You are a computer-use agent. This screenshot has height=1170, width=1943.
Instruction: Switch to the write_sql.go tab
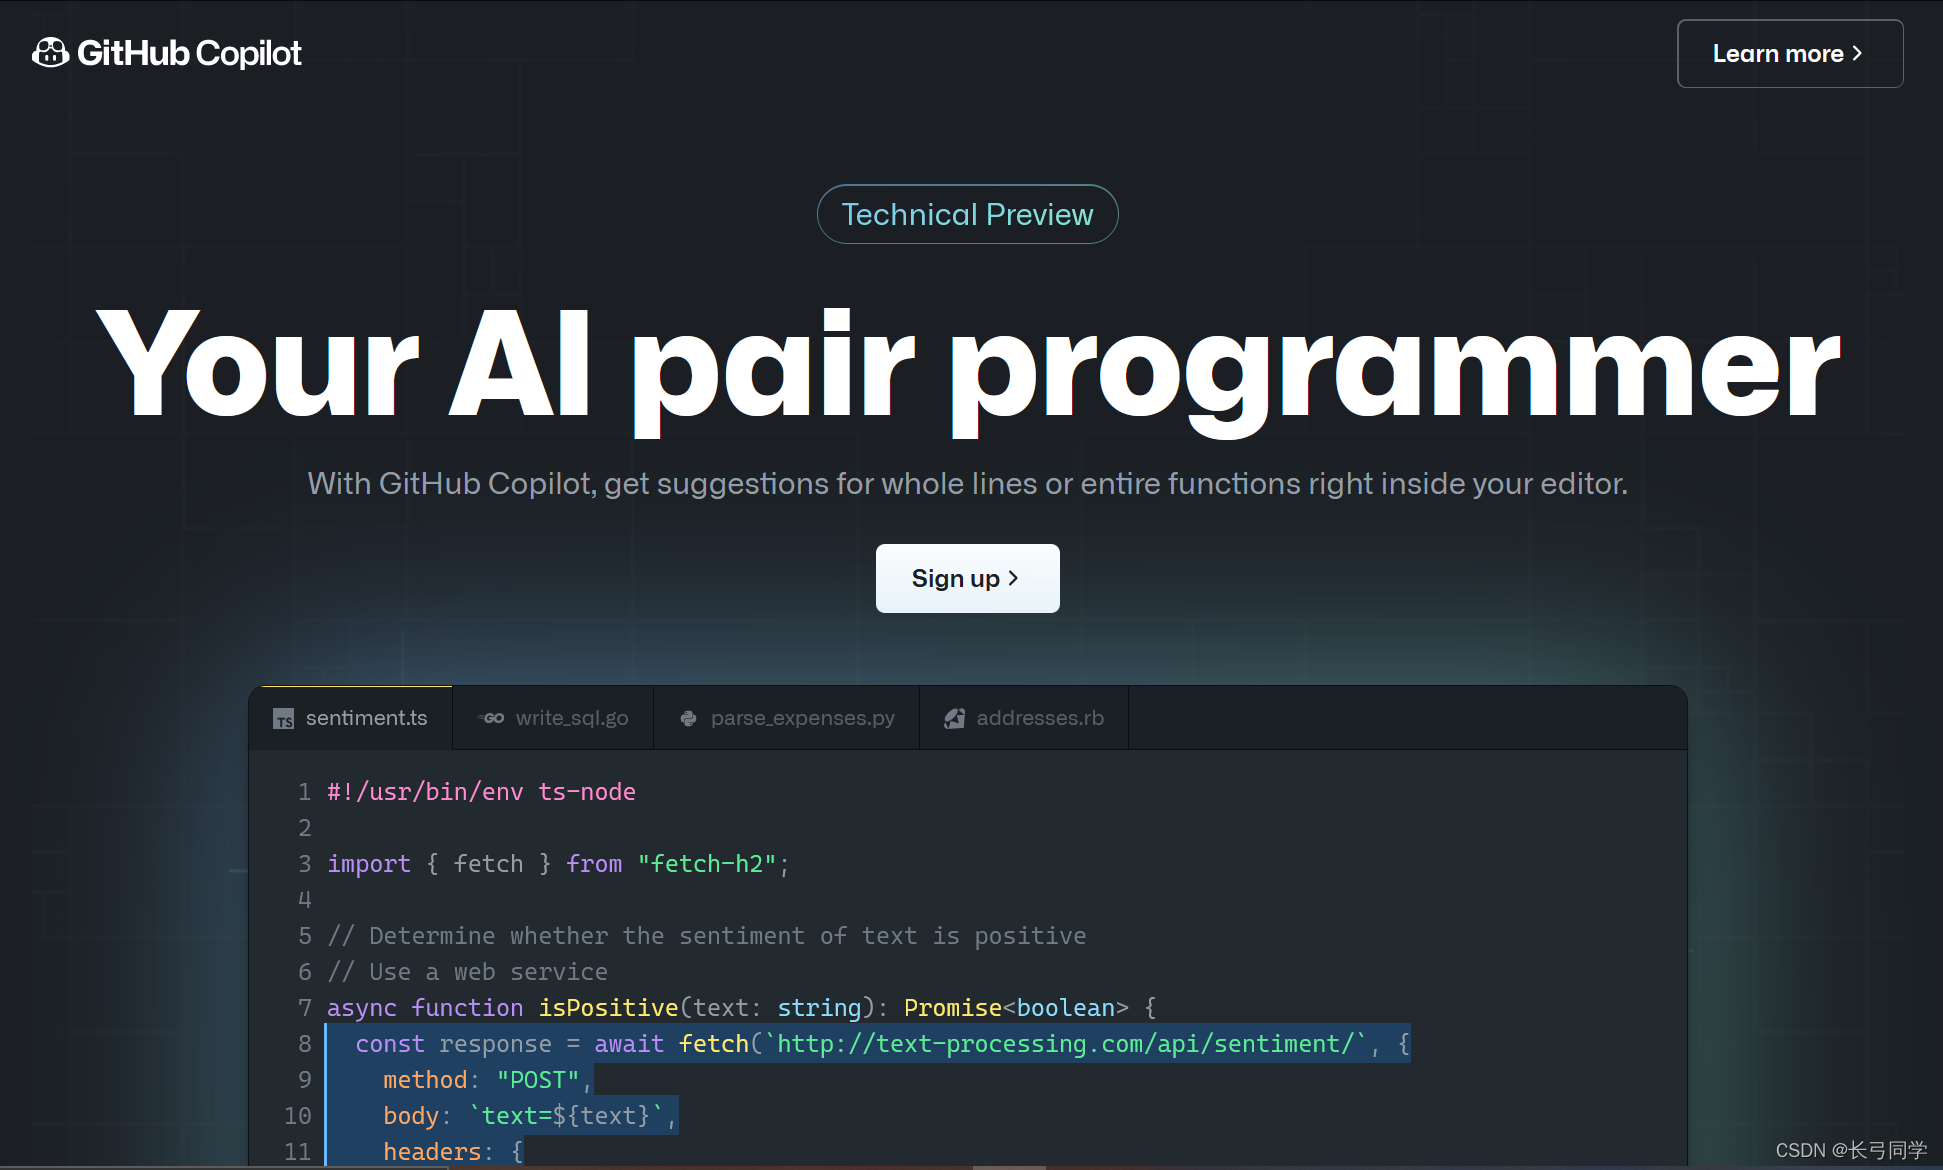pos(571,718)
